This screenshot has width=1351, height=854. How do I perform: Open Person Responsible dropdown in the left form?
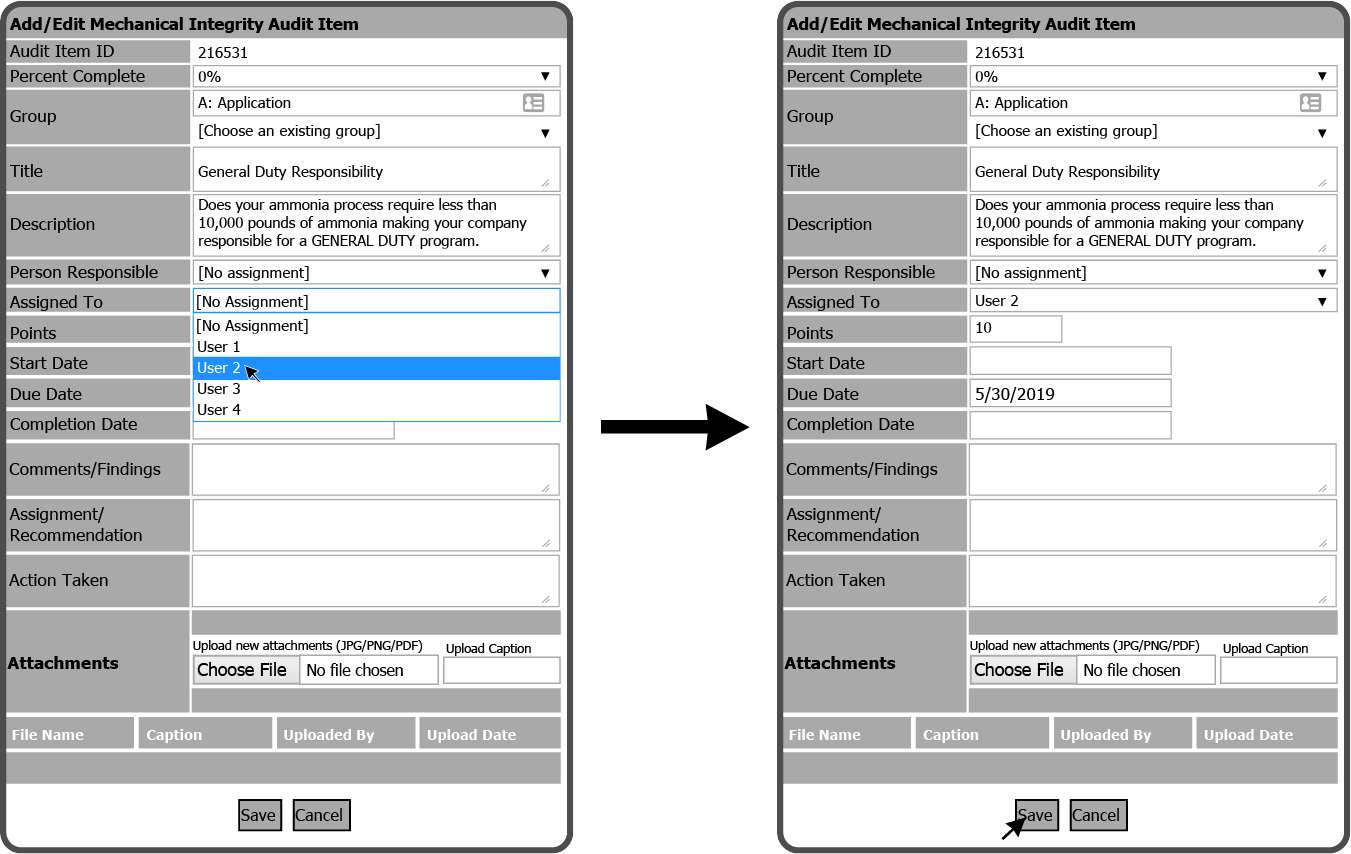376,273
